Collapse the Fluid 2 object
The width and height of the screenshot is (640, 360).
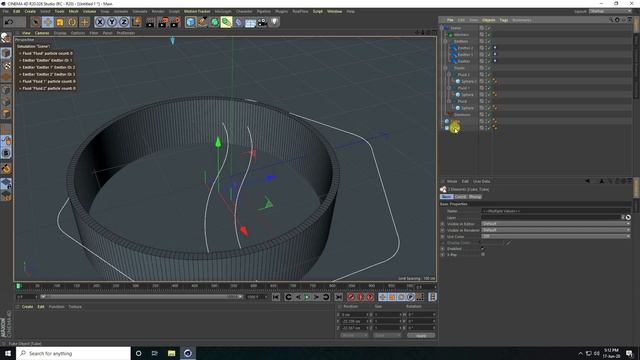tap(449, 75)
